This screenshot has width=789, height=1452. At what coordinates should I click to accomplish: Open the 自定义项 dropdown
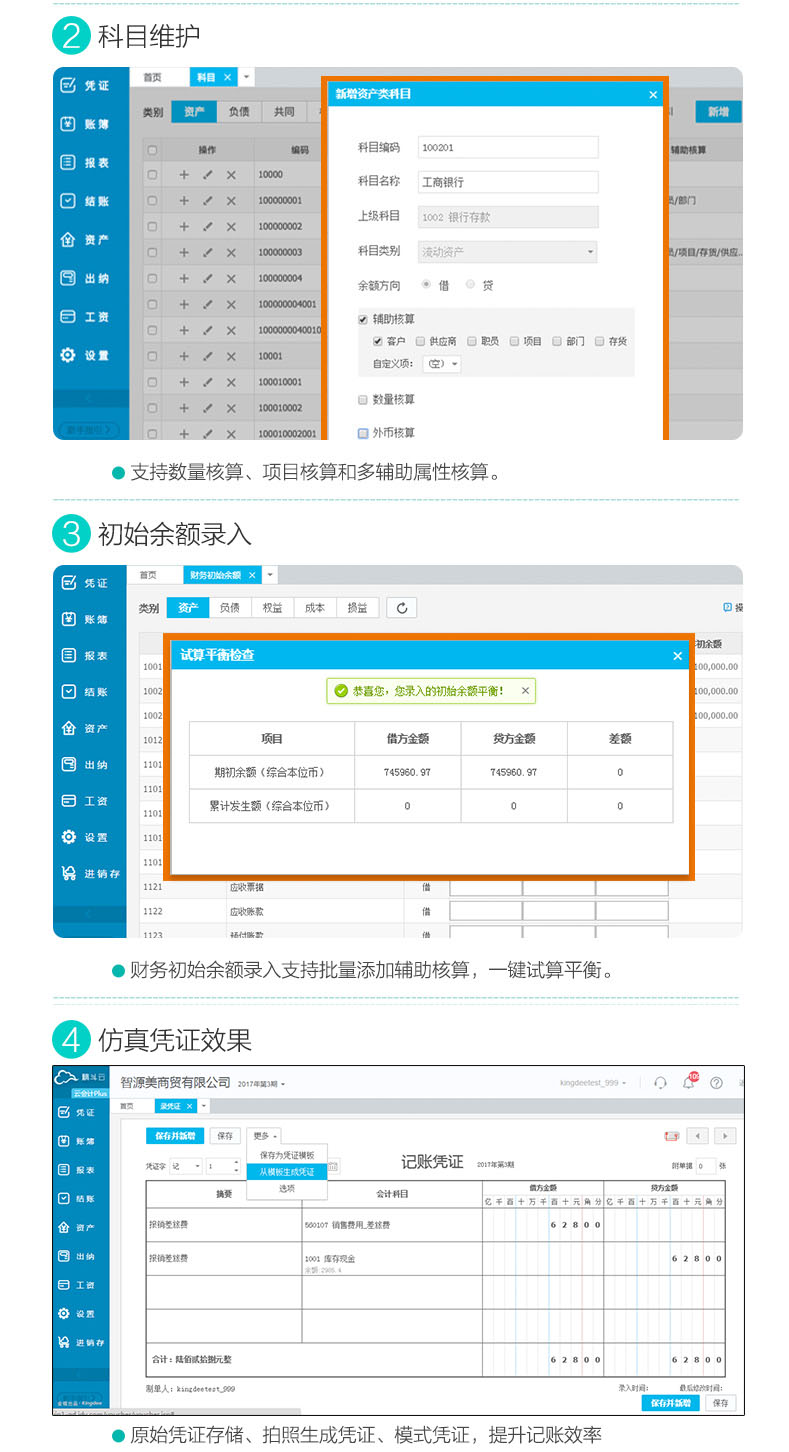441,364
